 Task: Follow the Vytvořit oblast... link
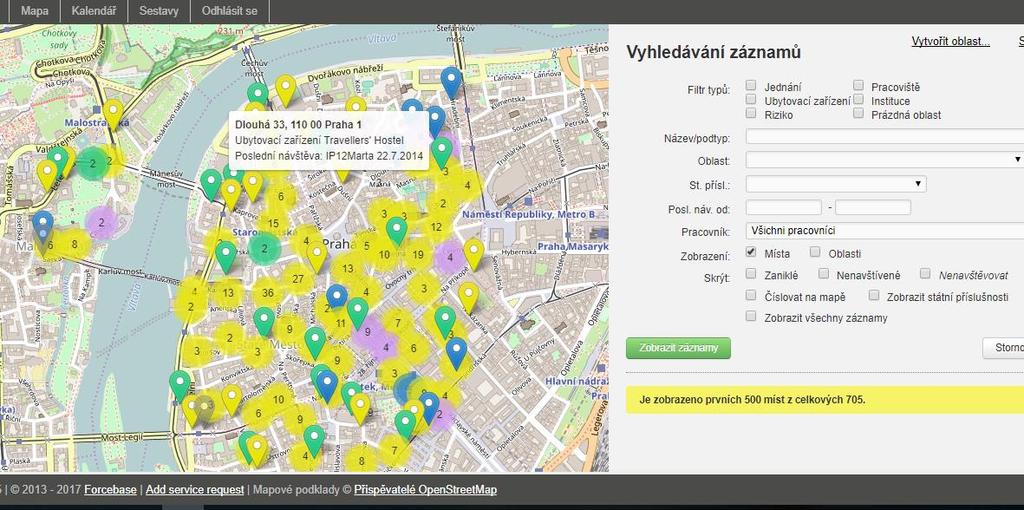click(x=950, y=42)
